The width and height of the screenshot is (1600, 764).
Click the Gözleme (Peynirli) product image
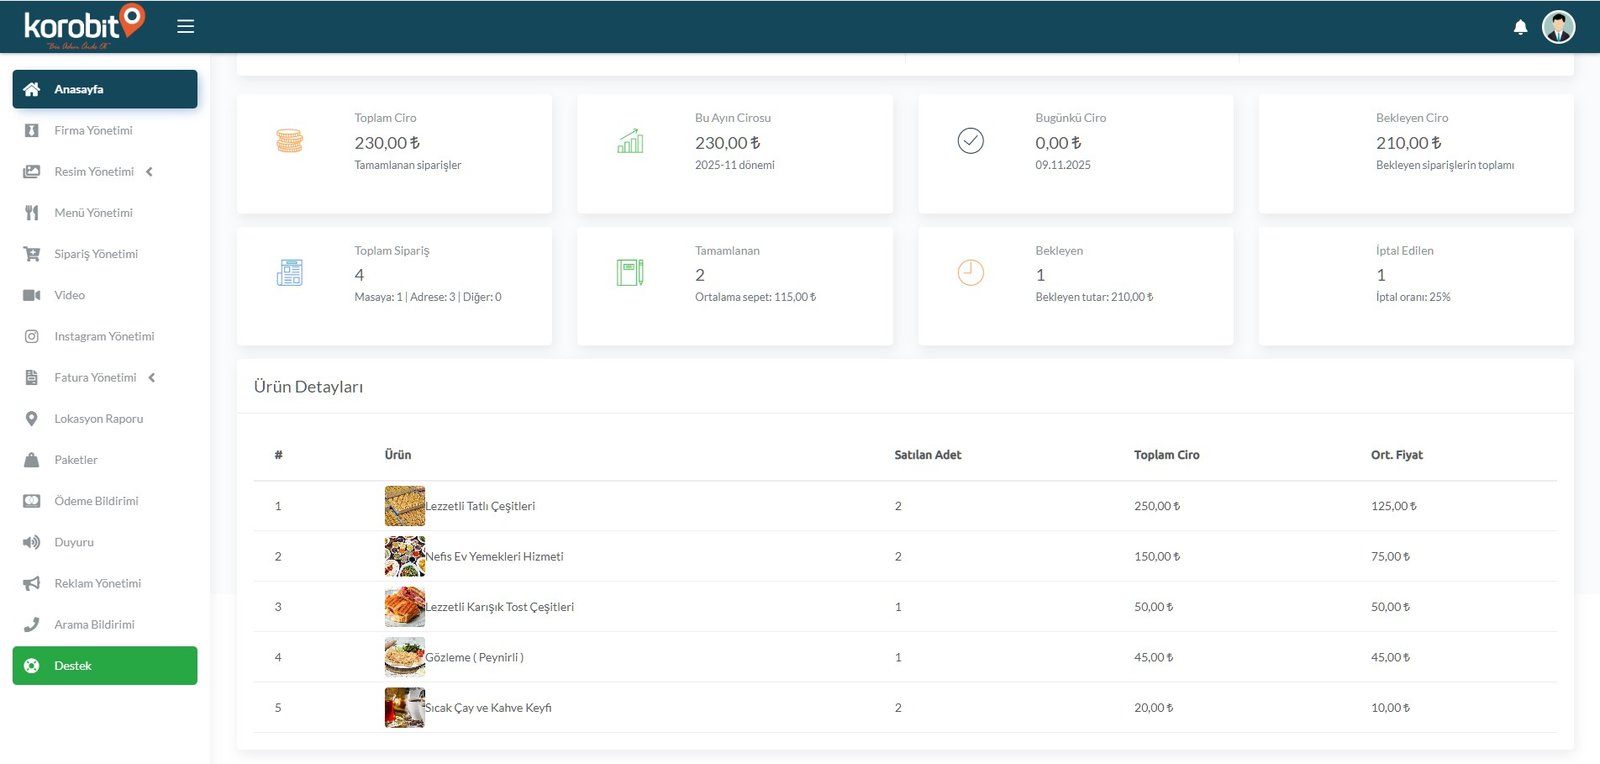(404, 657)
